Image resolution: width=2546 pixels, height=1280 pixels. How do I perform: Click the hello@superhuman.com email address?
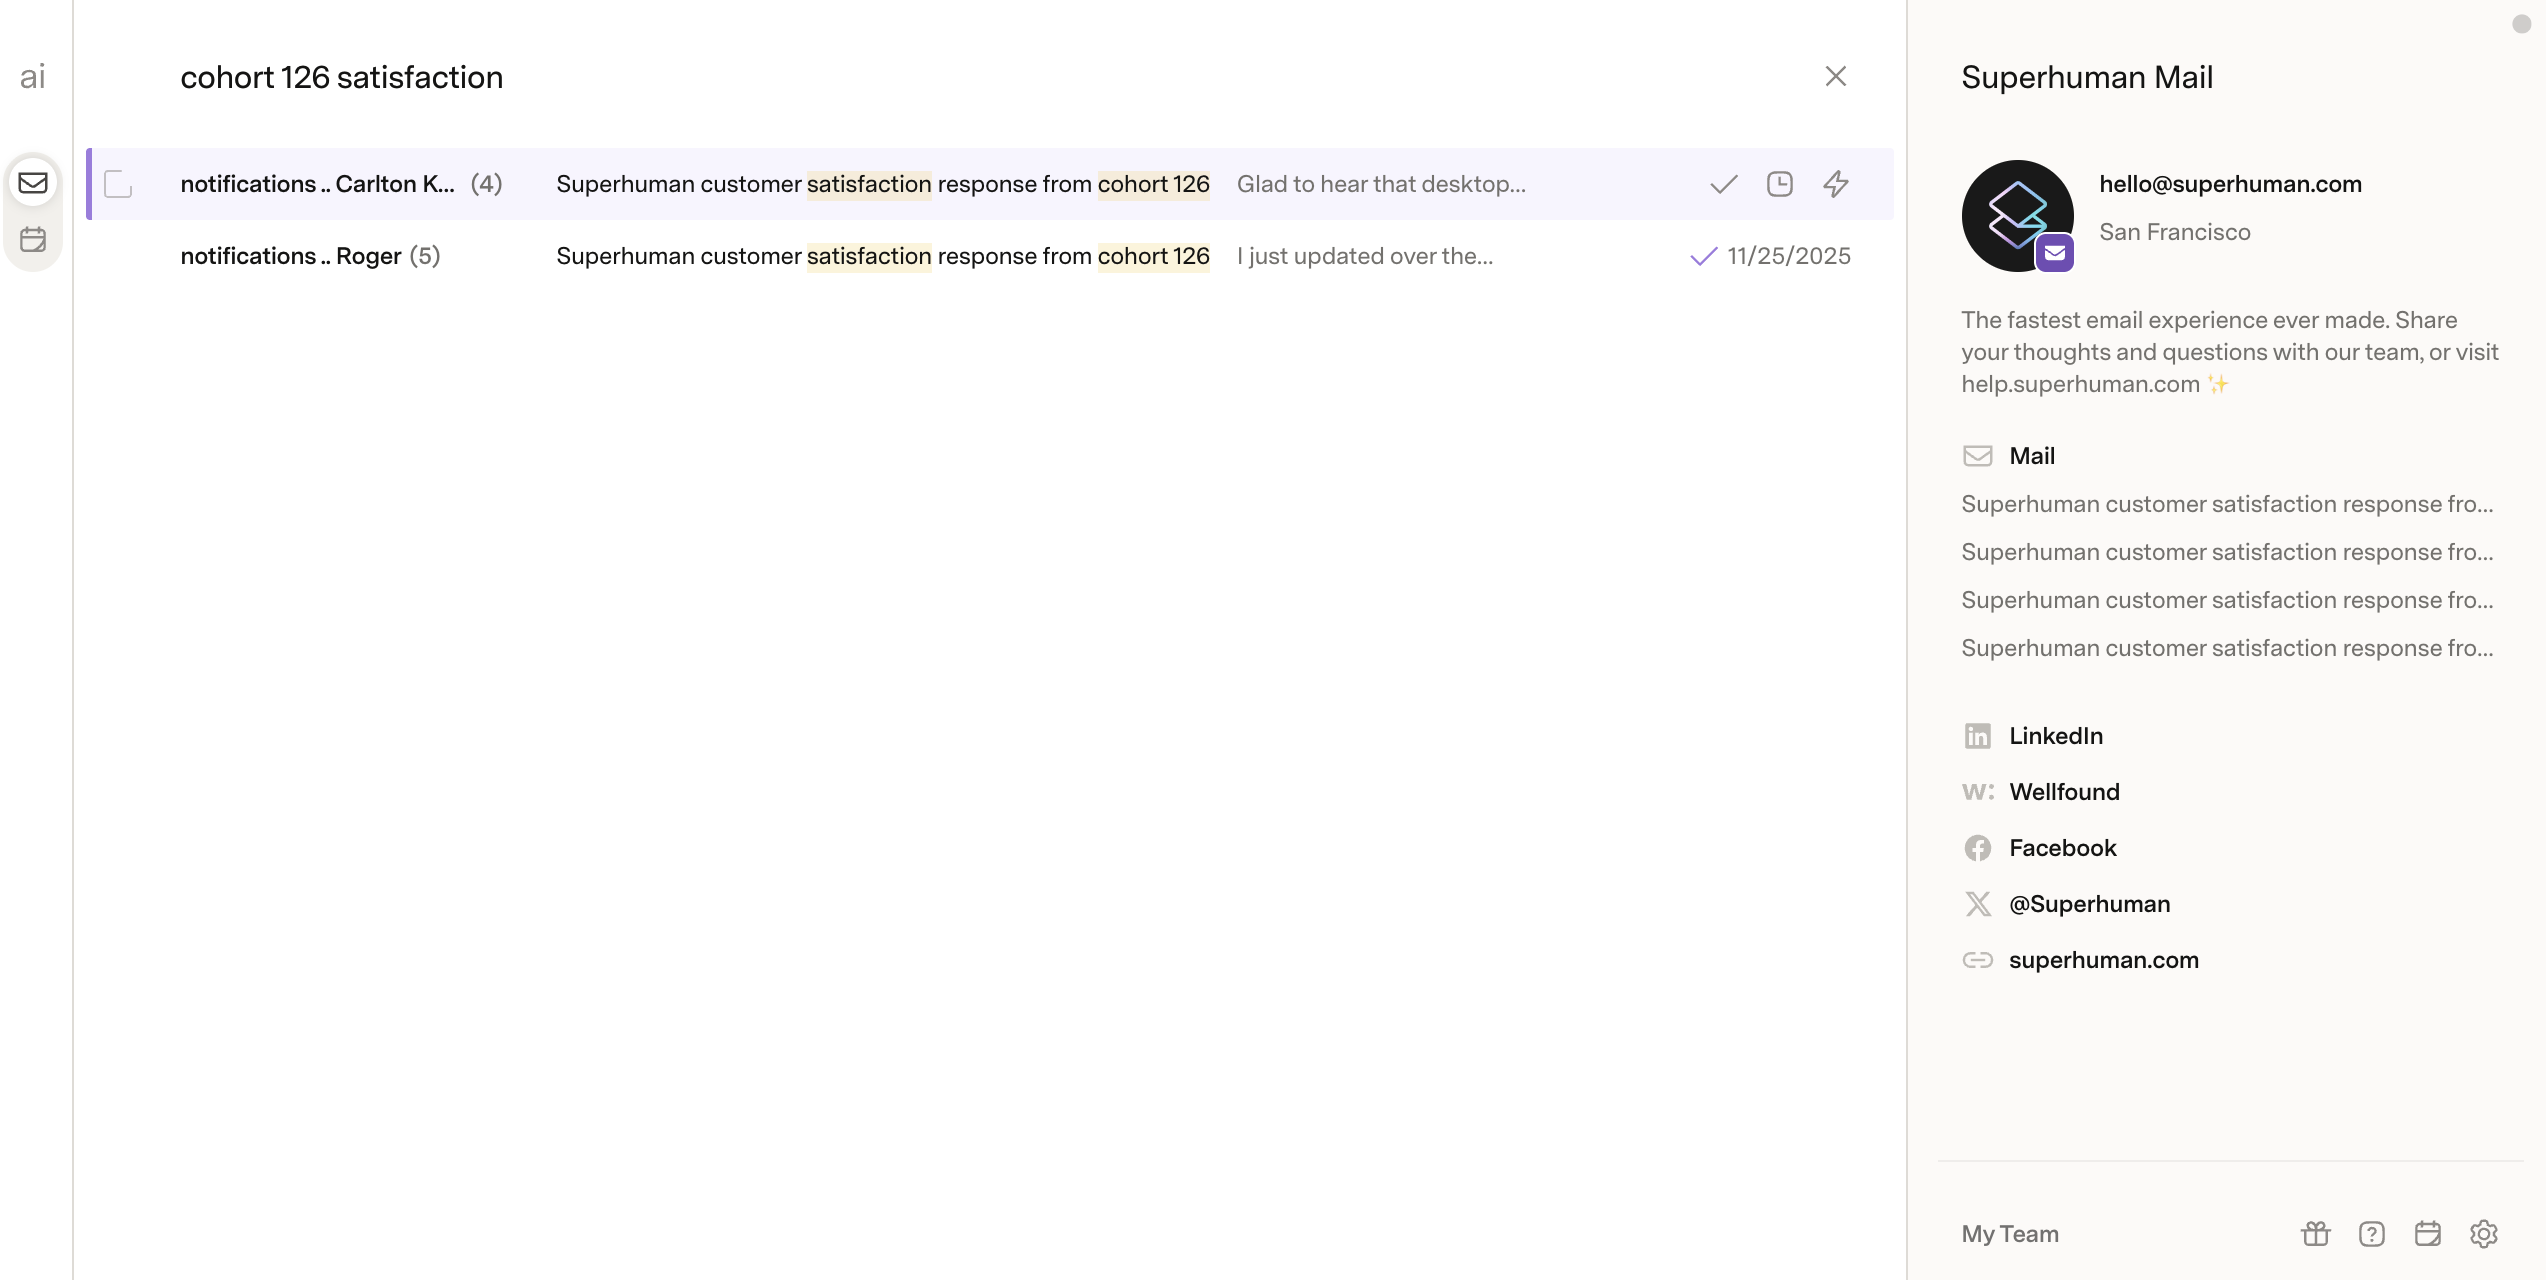pyautogui.click(x=2230, y=184)
